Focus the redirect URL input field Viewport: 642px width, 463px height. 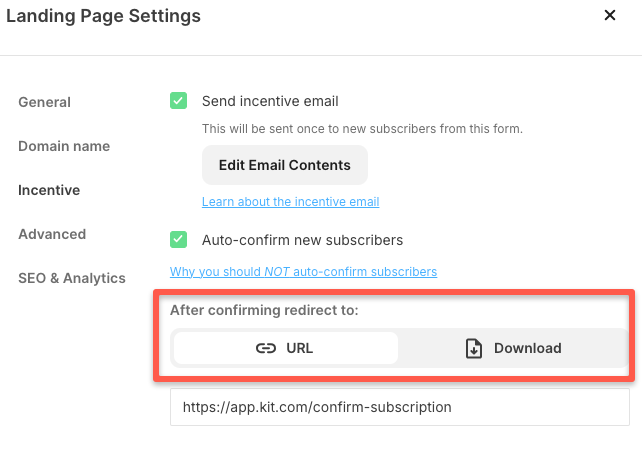coord(400,407)
